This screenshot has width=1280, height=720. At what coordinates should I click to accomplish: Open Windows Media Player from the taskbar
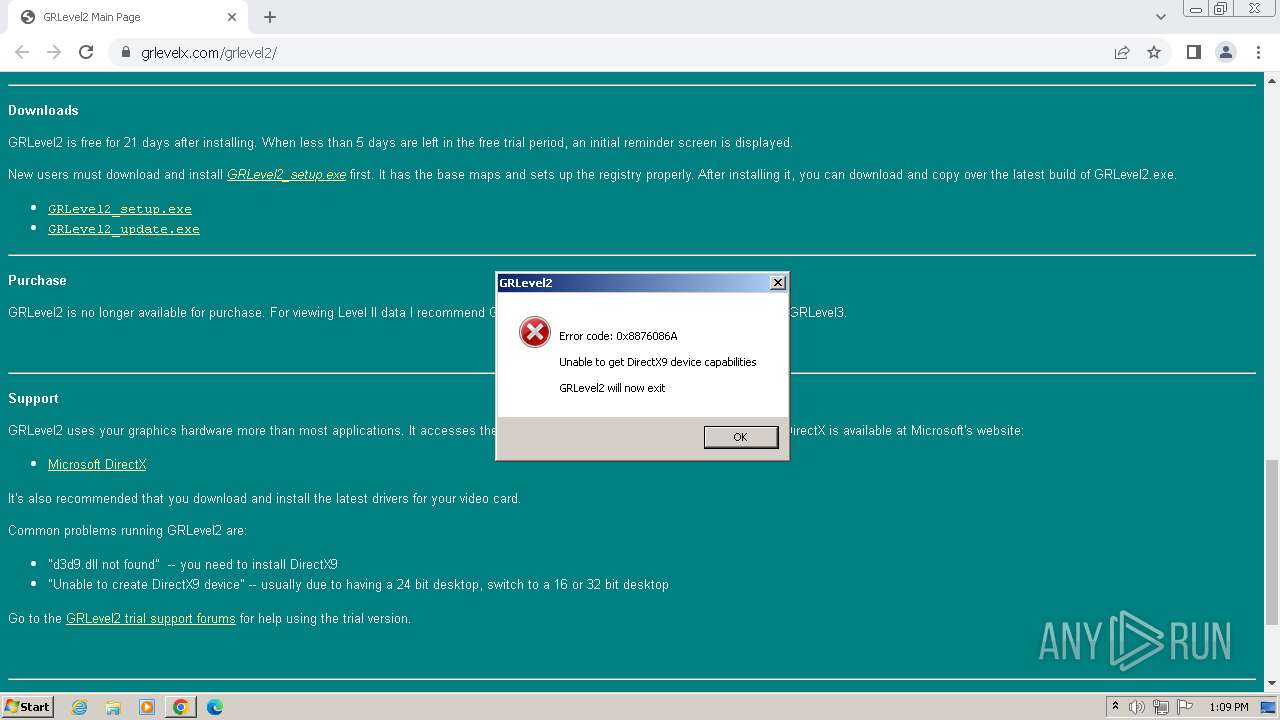[147, 707]
